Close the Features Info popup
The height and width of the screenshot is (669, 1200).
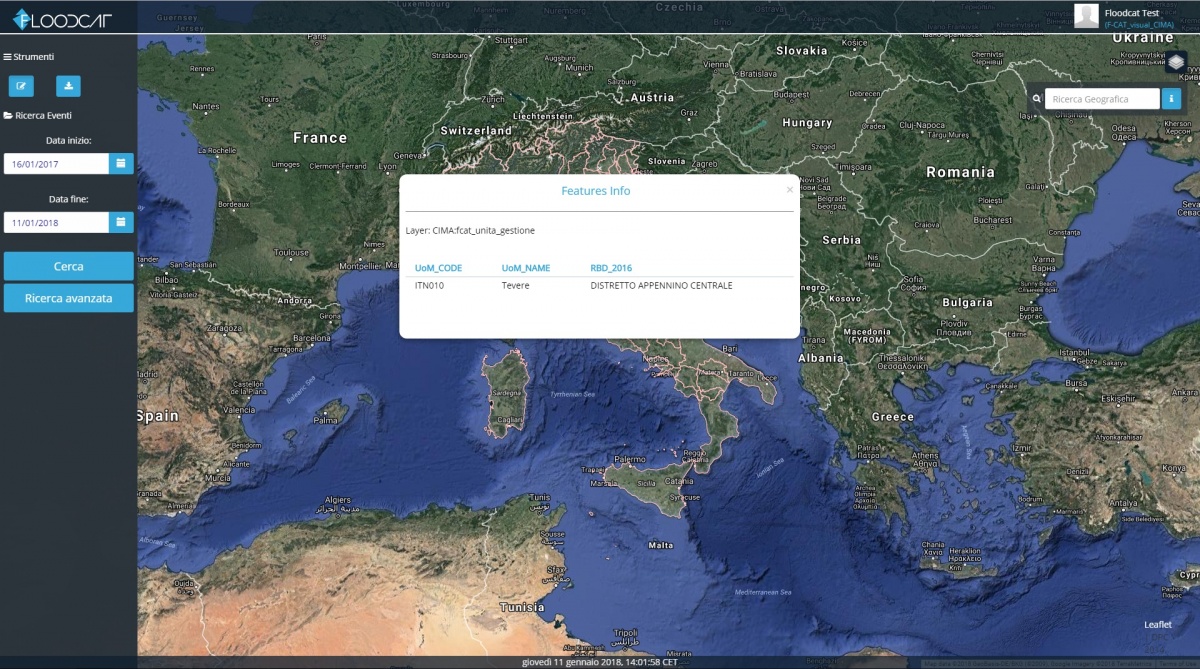(x=789, y=189)
